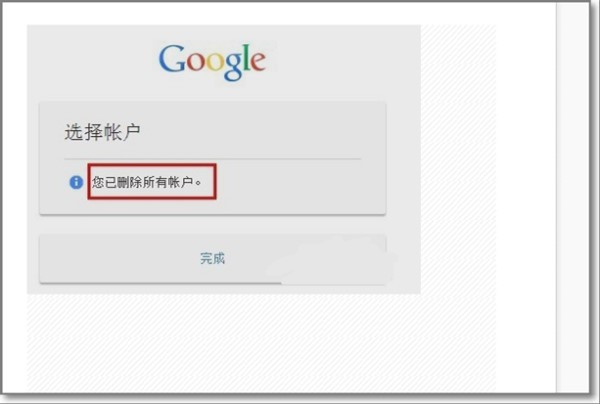Viewport: 600px width, 404px height.
Task: Click the 完成 button
Action: click(x=212, y=259)
